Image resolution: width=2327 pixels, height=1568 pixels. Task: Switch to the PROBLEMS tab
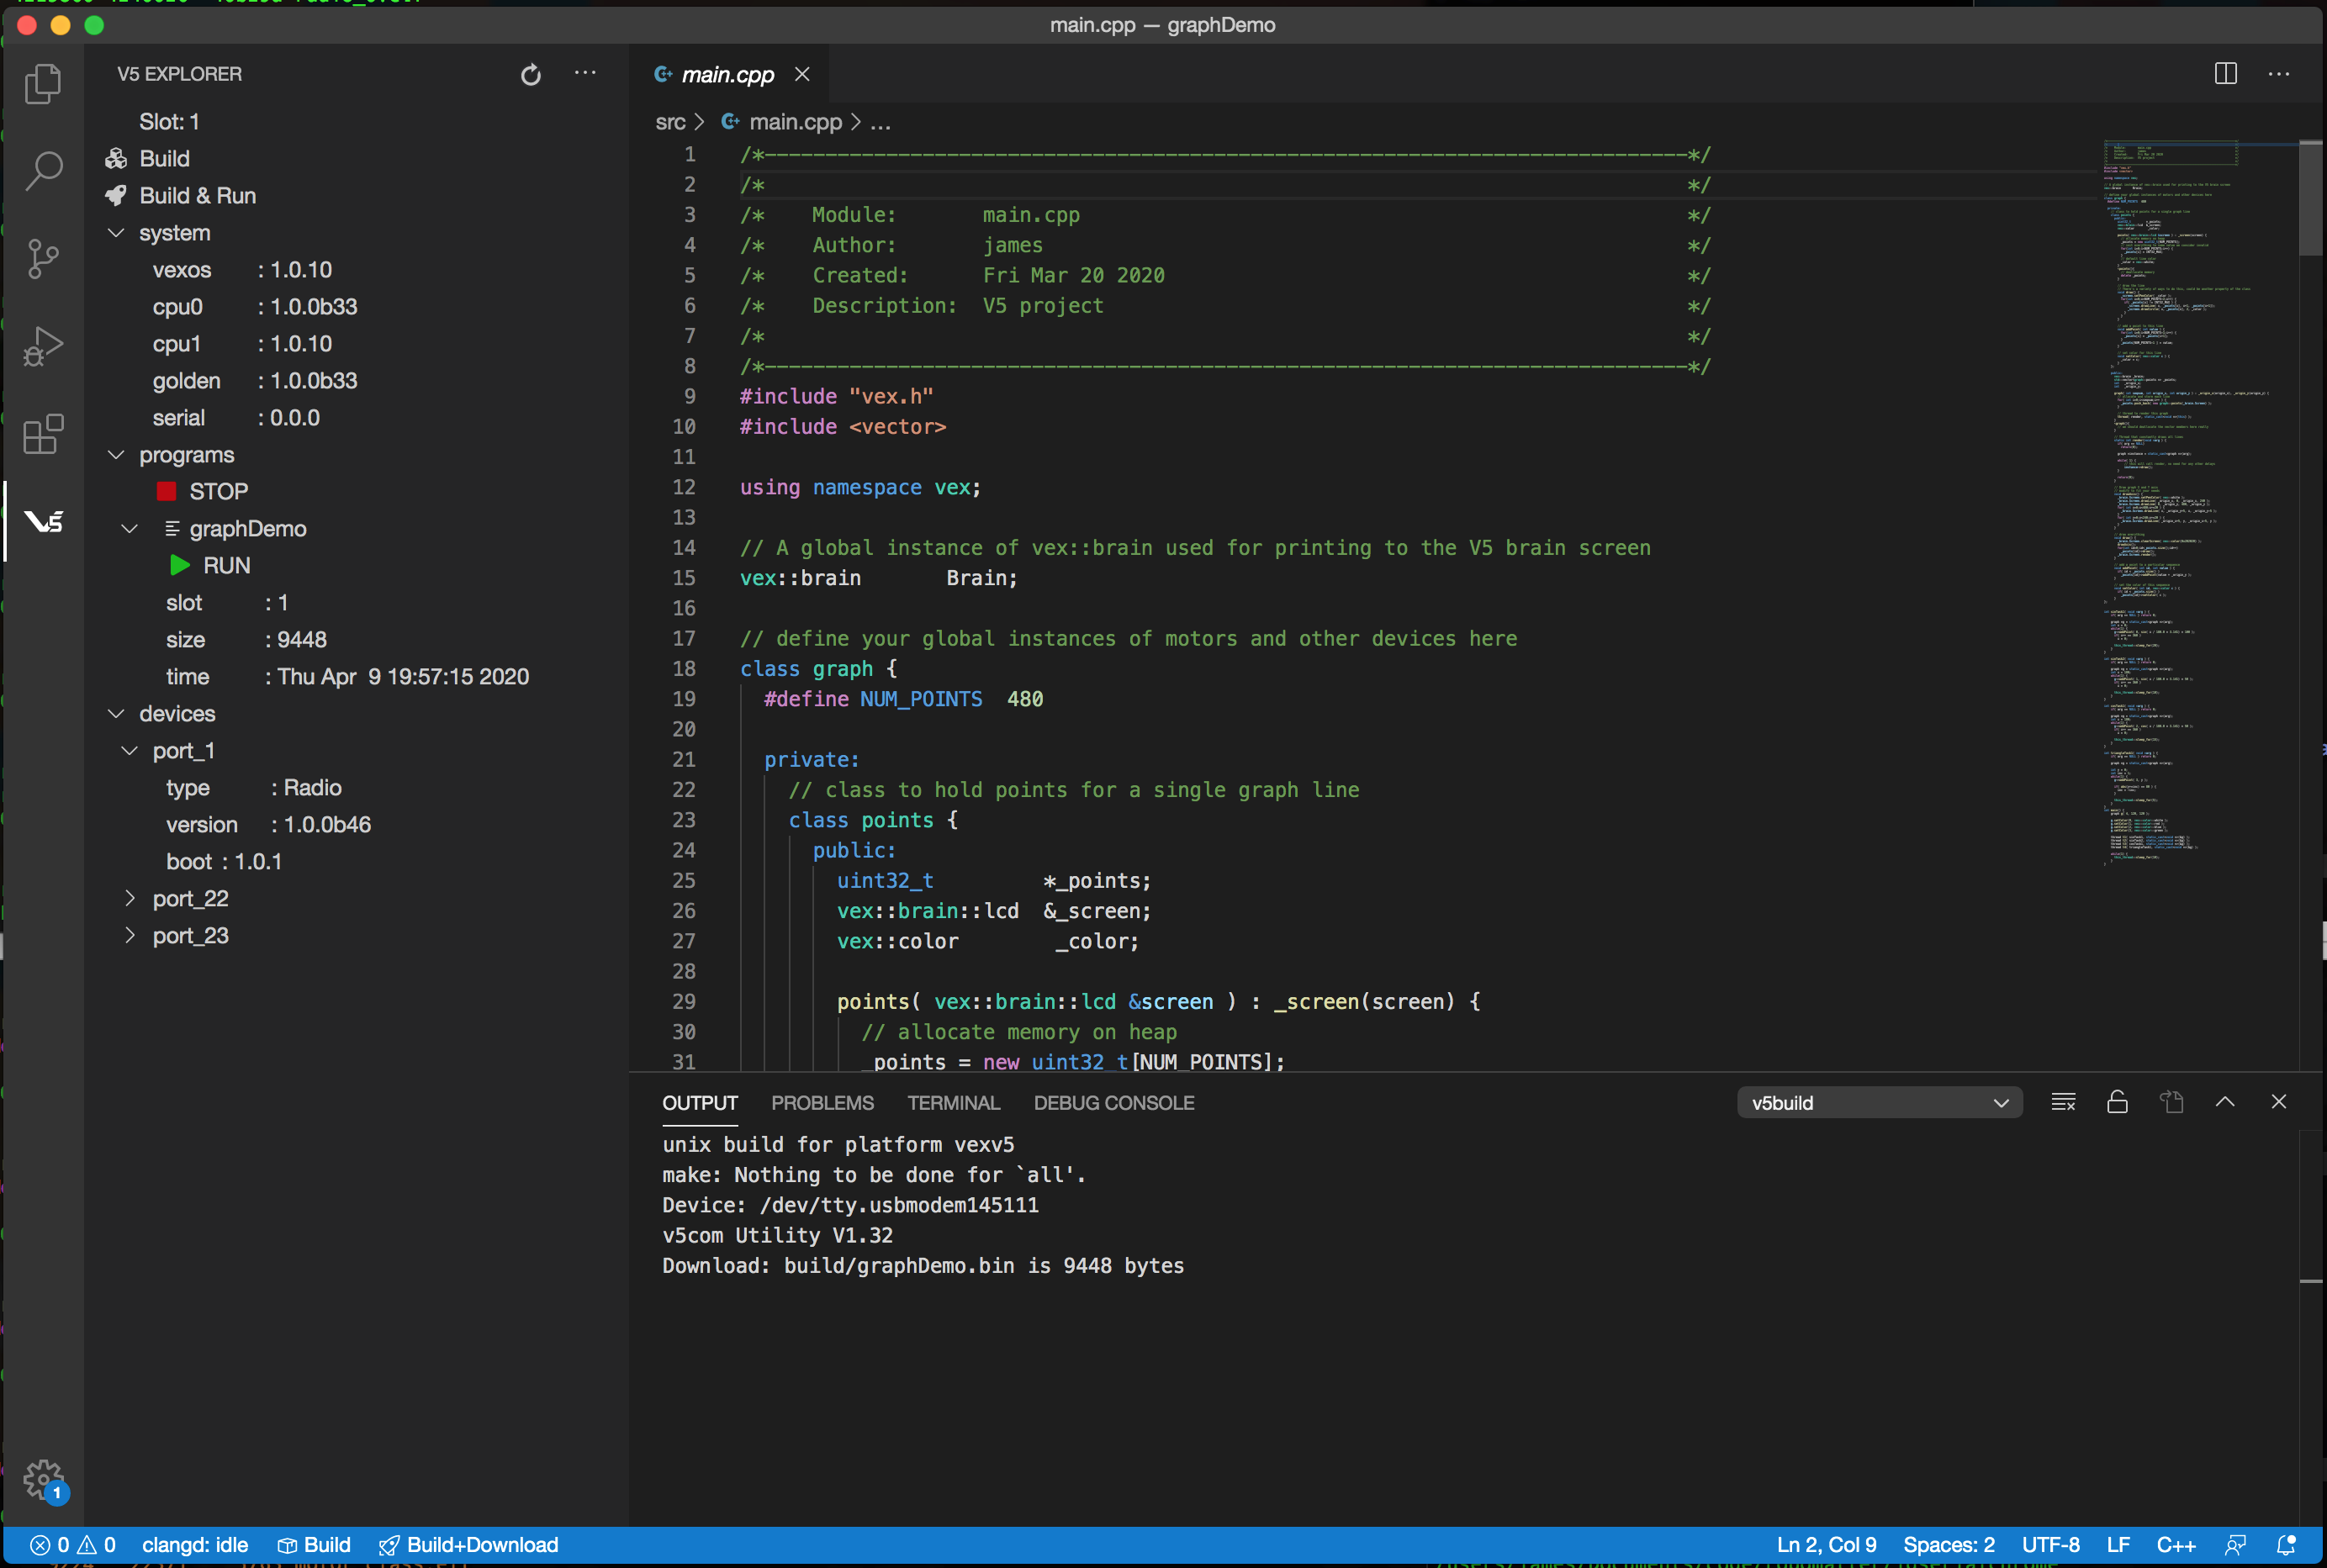point(822,1102)
